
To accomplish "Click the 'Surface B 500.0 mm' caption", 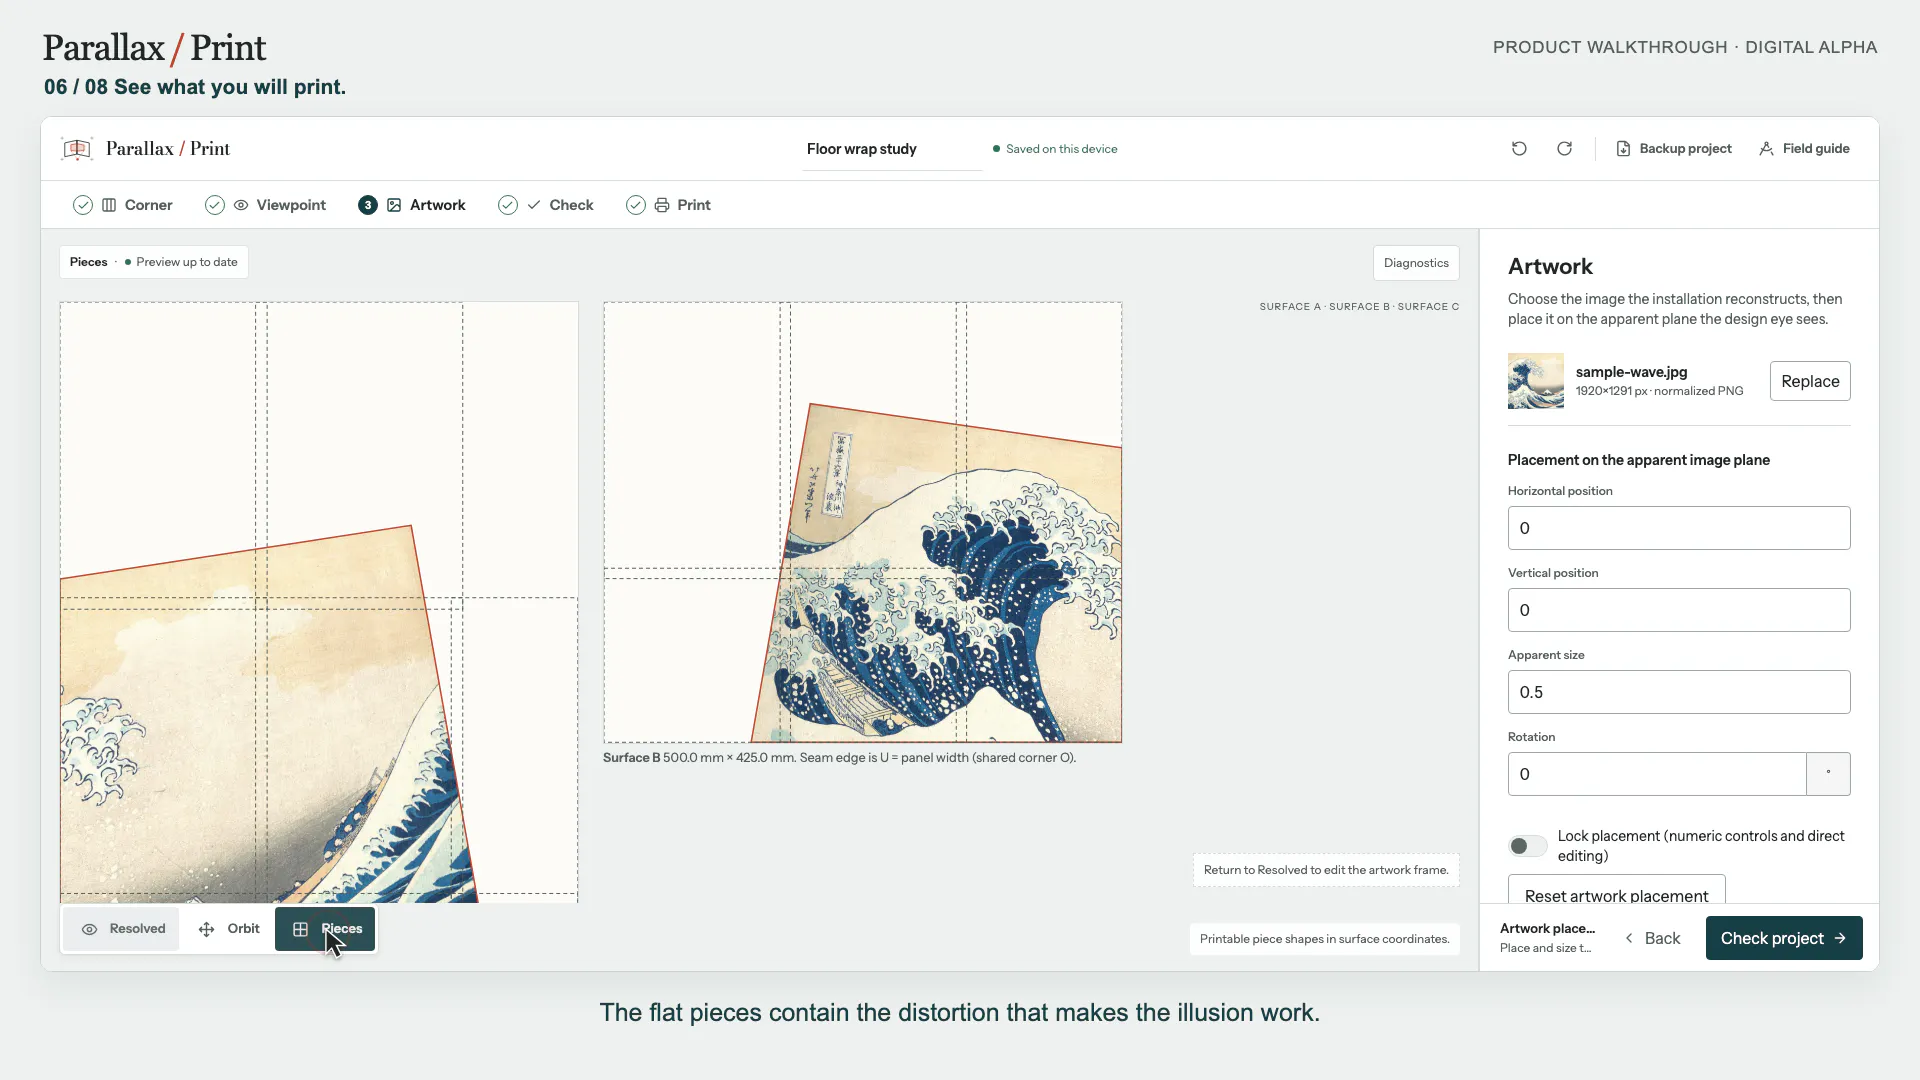I will coord(839,758).
